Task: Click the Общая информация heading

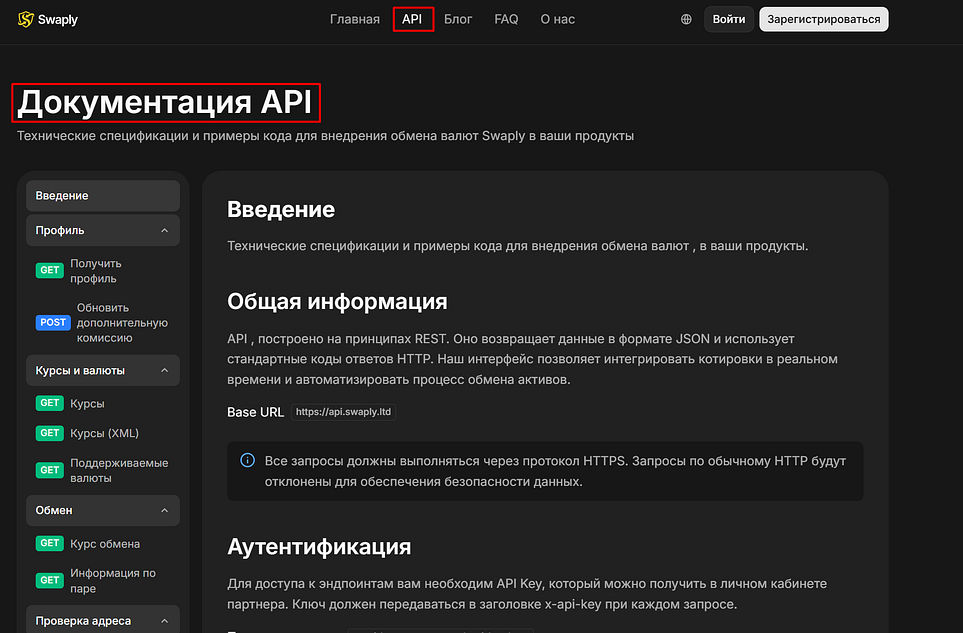Action: [x=337, y=301]
